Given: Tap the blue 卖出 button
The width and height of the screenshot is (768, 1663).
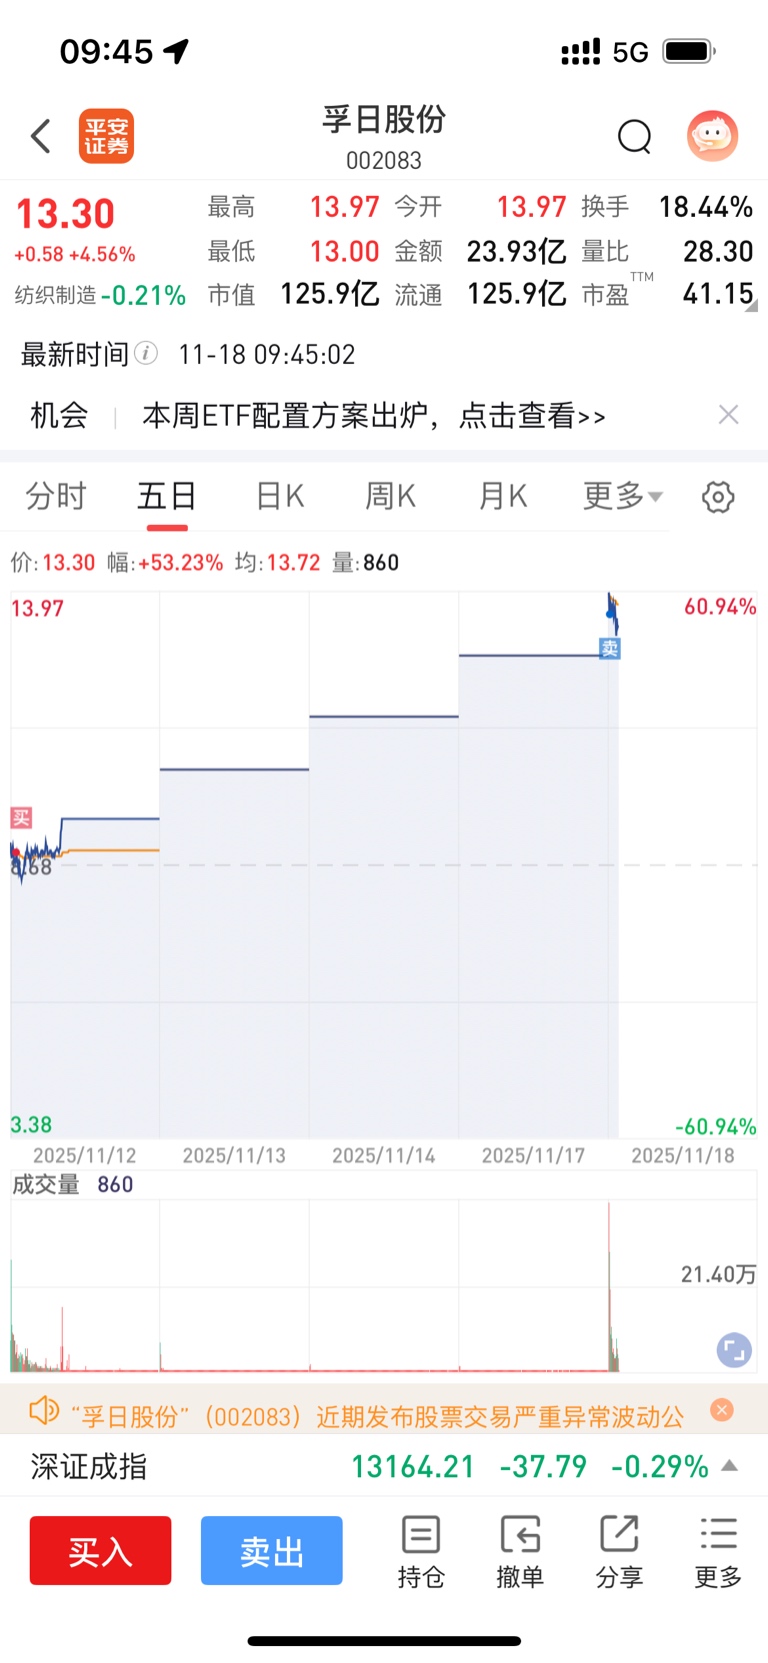Looking at the screenshot, I should 272,1551.
